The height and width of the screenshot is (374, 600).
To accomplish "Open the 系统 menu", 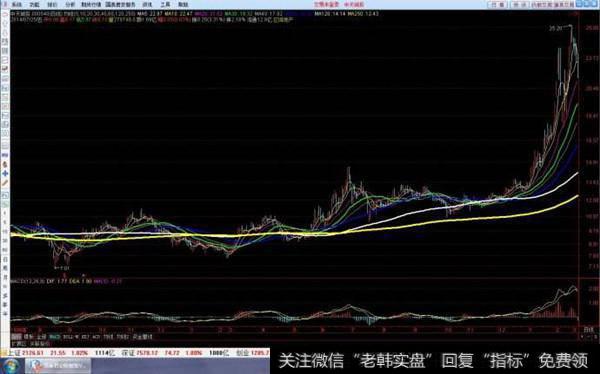I will click(16, 5).
